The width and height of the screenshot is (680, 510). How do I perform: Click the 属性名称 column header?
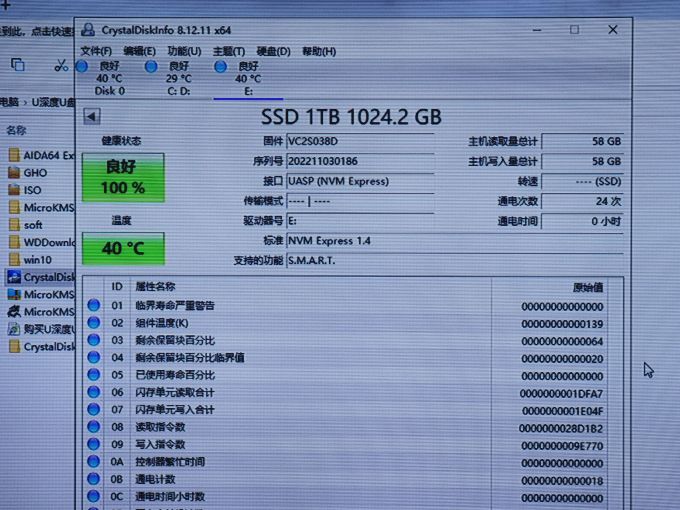(x=155, y=287)
